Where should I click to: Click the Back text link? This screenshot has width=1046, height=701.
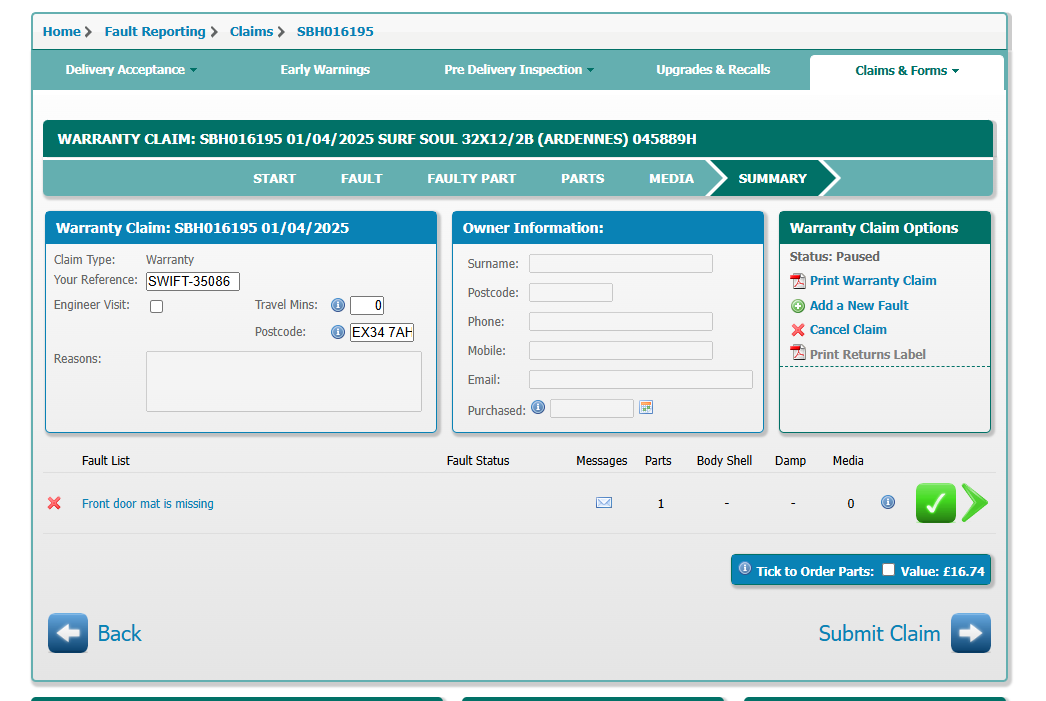[x=119, y=633]
